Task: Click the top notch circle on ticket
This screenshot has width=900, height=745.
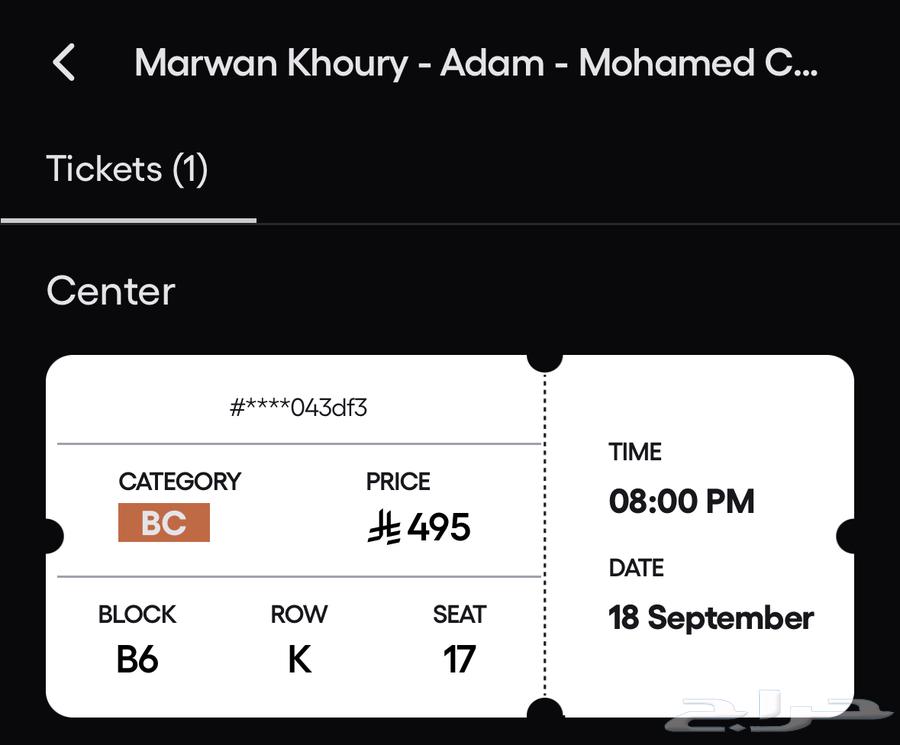Action: click(545, 360)
